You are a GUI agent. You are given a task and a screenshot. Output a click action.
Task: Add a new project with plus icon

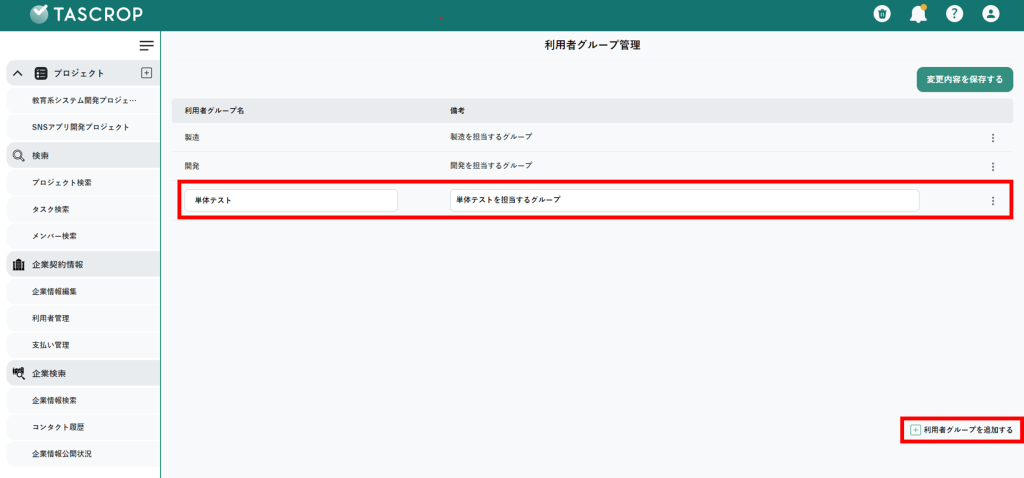coord(146,72)
